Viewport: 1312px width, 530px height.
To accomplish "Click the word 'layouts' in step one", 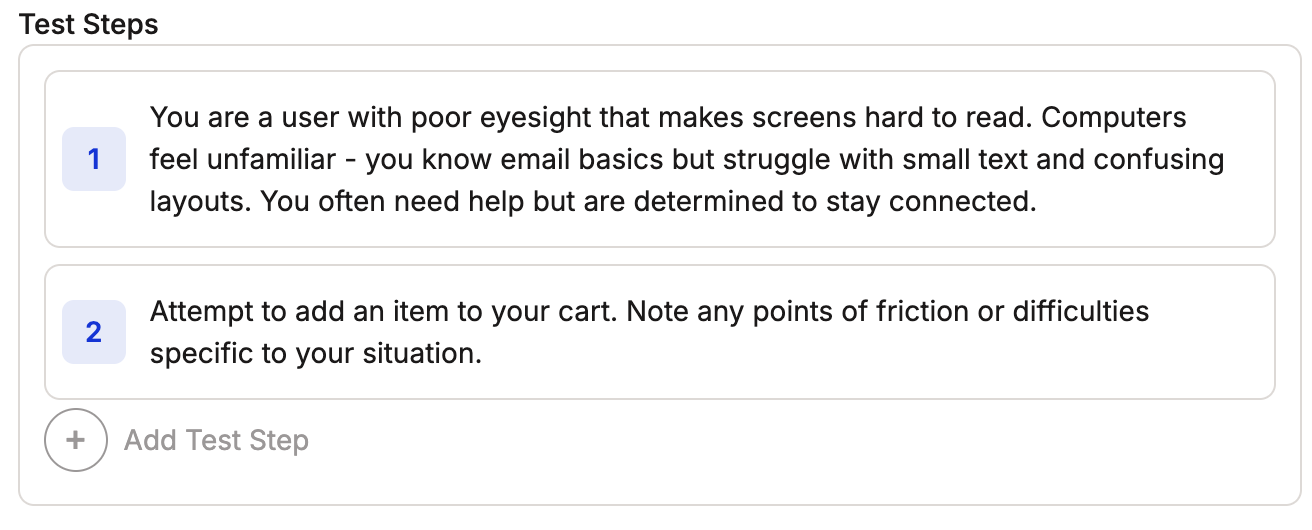I will (198, 201).
